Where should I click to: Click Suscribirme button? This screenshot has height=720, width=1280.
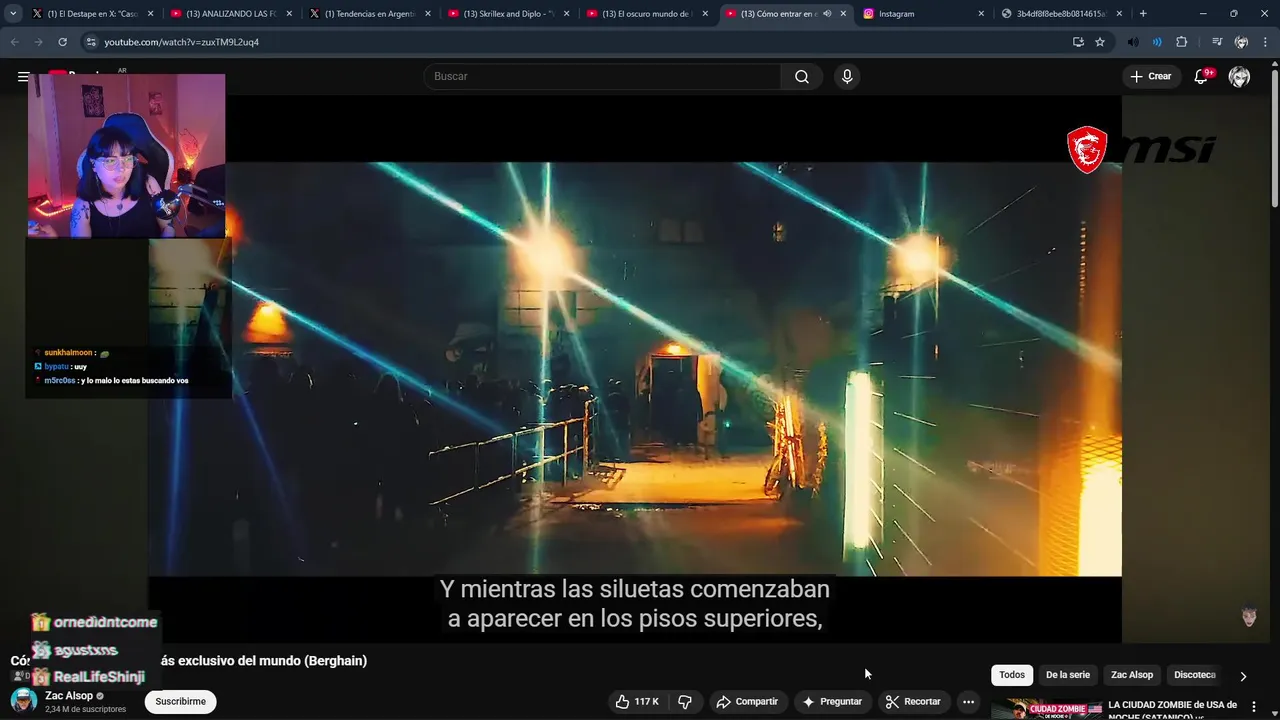pos(180,702)
